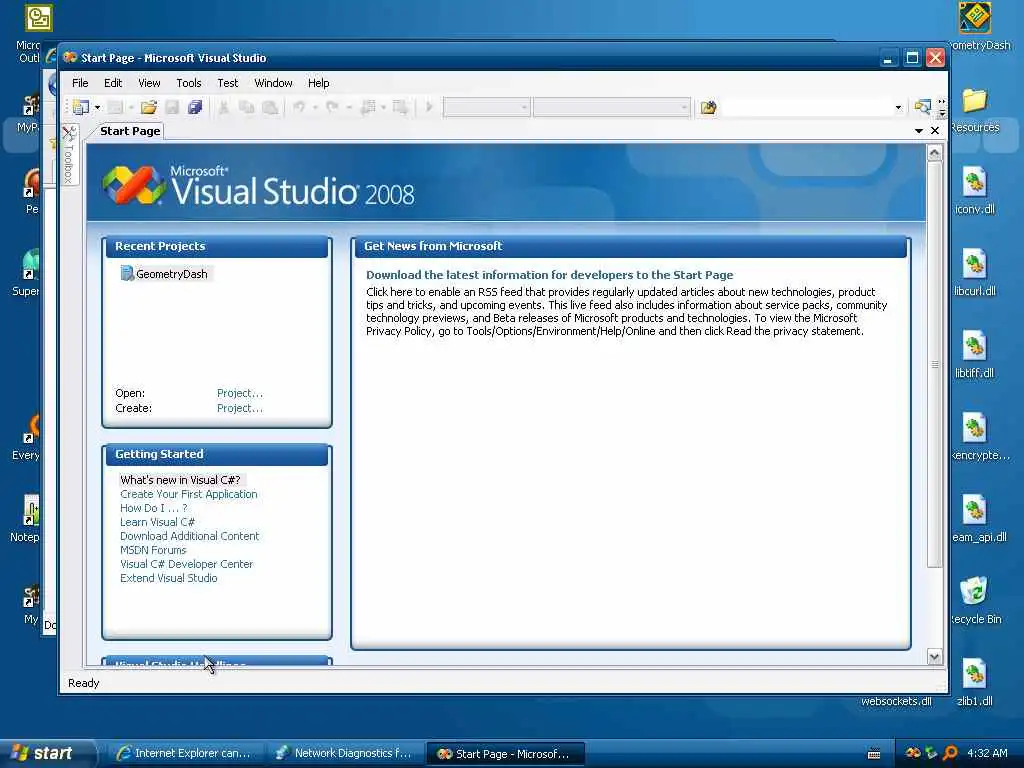Click the Redo toolbar icon
The height and width of the screenshot is (768, 1024).
(332, 107)
